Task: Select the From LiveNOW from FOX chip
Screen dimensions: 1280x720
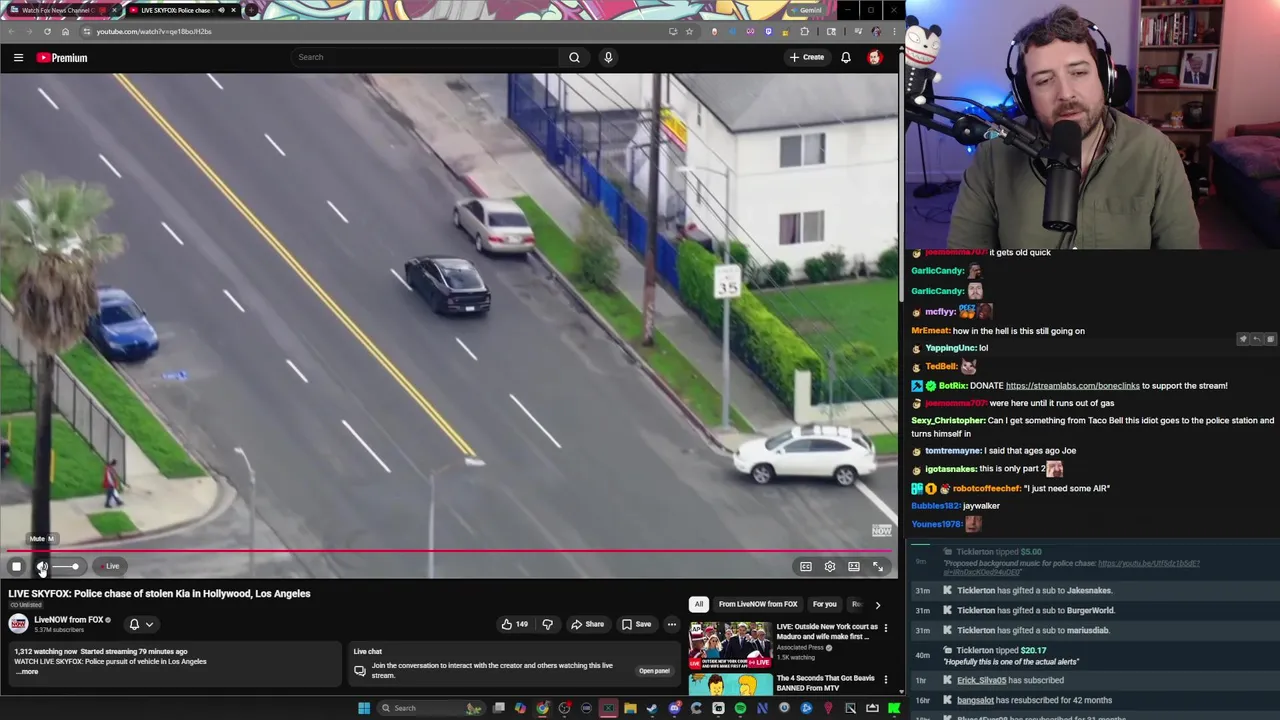Action: (758, 604)
